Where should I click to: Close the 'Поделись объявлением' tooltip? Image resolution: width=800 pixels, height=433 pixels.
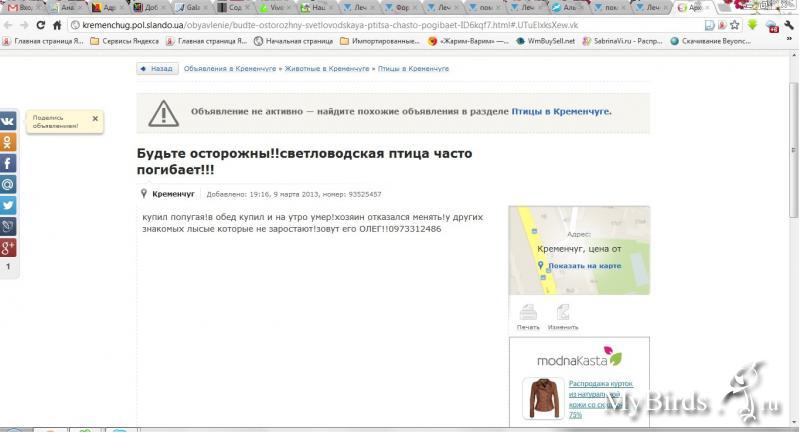click(x=95, y=118)
